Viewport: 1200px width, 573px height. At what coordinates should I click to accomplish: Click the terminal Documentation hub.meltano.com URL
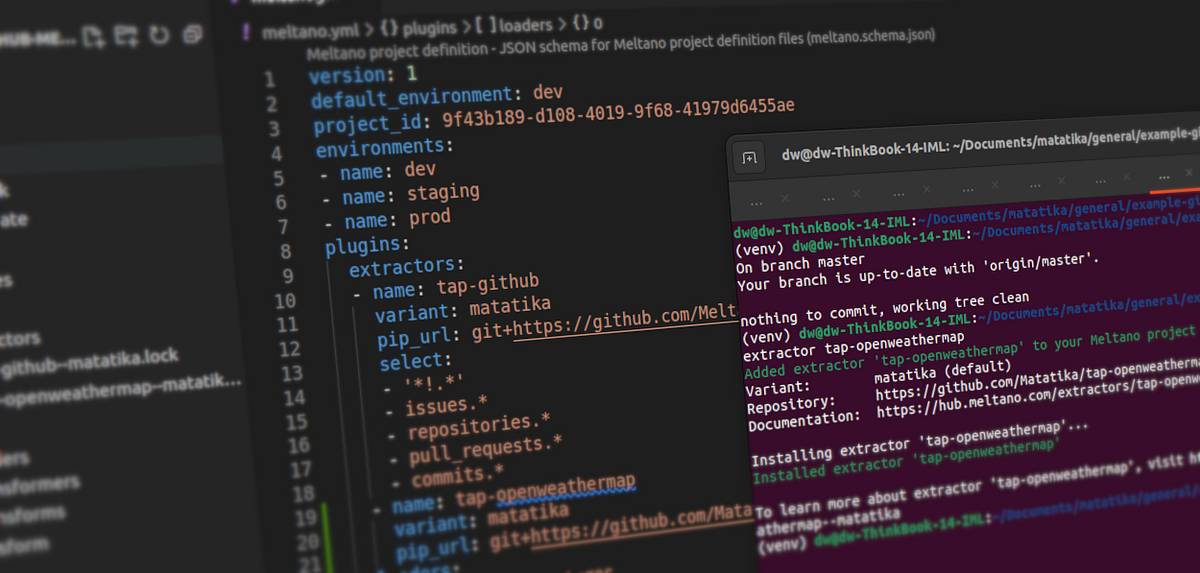coord(1037,395)
